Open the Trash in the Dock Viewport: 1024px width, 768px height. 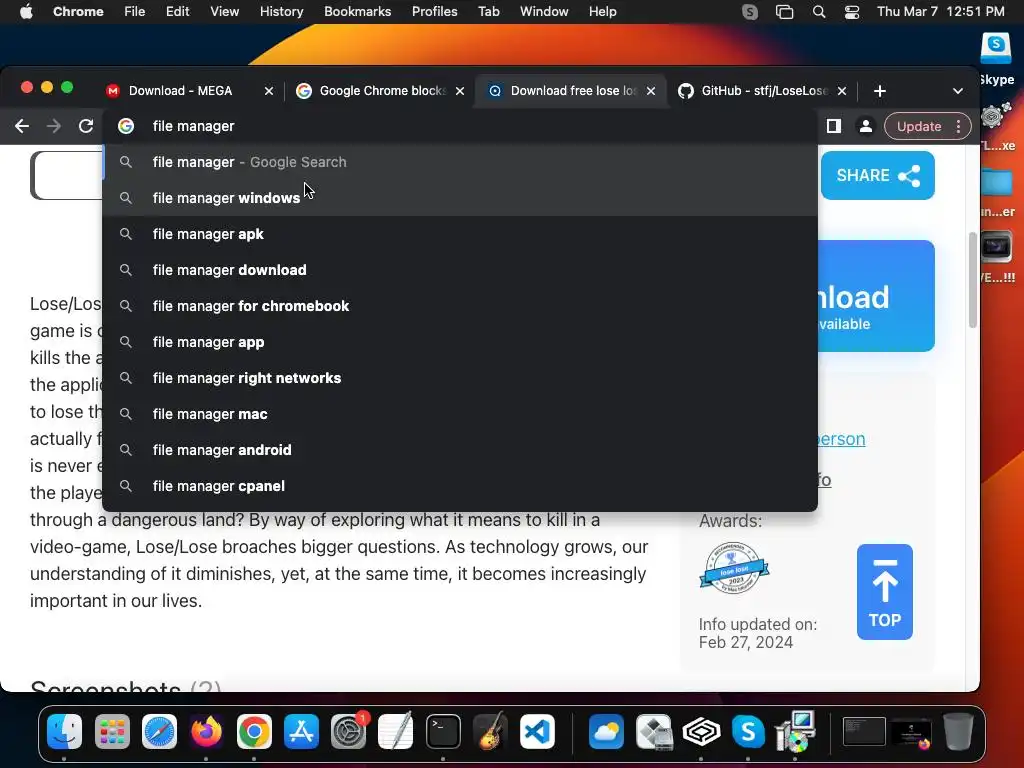[x=958, y=731]
